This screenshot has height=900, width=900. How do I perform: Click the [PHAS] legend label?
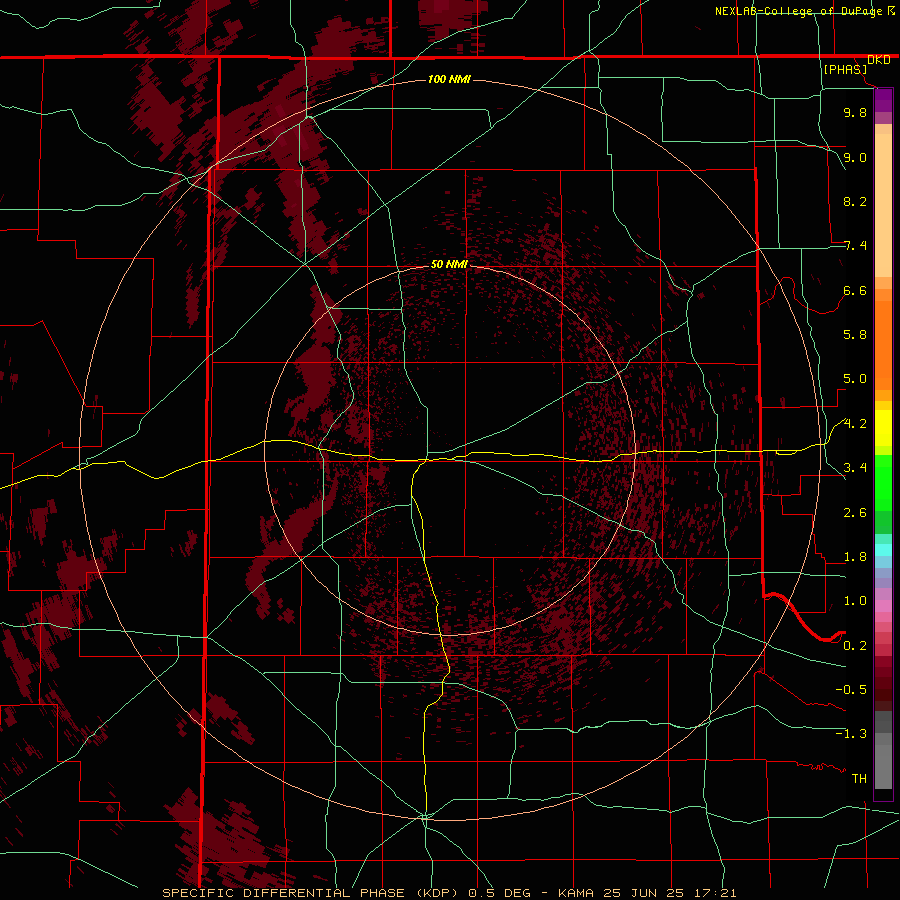coord(845,70)
